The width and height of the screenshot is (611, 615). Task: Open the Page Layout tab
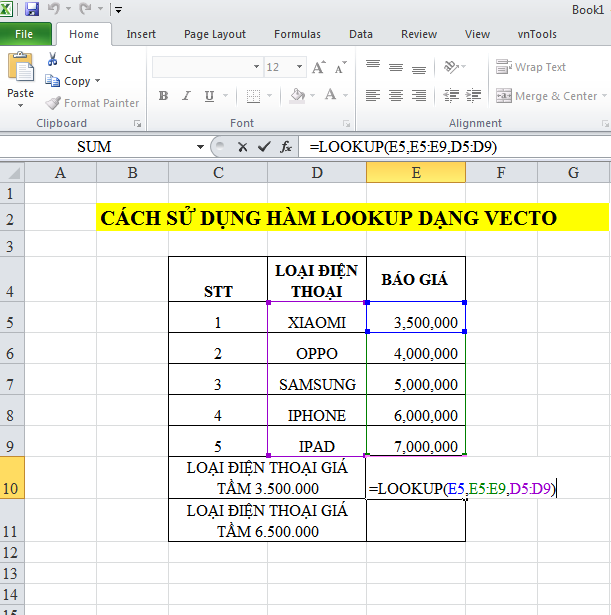coord(215,34)
